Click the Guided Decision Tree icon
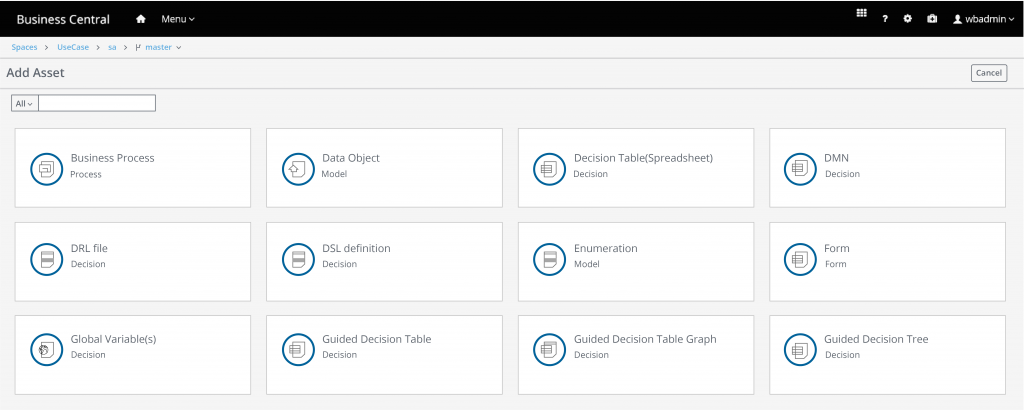 (799, 349)
